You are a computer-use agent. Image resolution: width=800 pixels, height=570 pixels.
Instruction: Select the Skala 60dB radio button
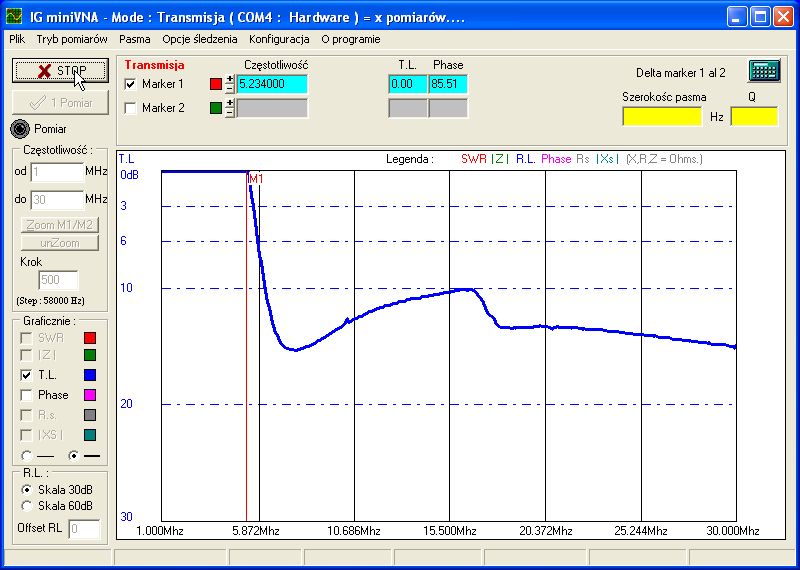[x=26, y=506]
